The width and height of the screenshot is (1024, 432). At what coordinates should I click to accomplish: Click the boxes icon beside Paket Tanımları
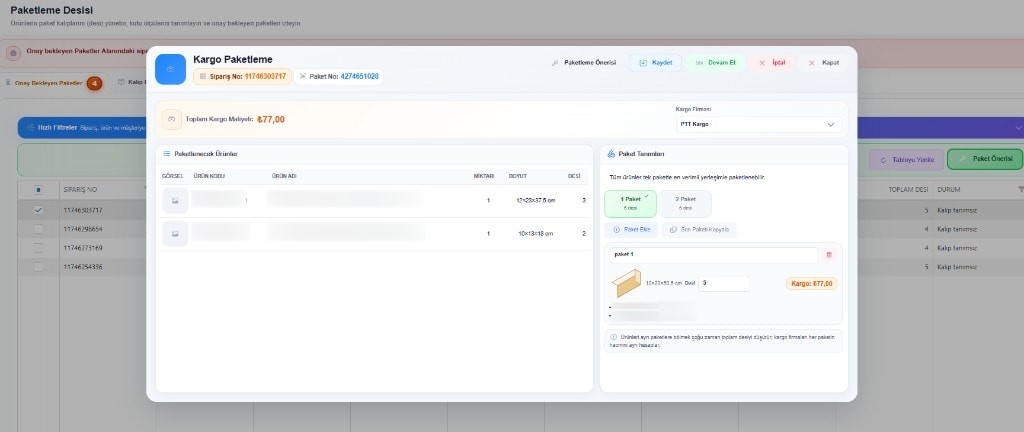click(x=611, y=154)
